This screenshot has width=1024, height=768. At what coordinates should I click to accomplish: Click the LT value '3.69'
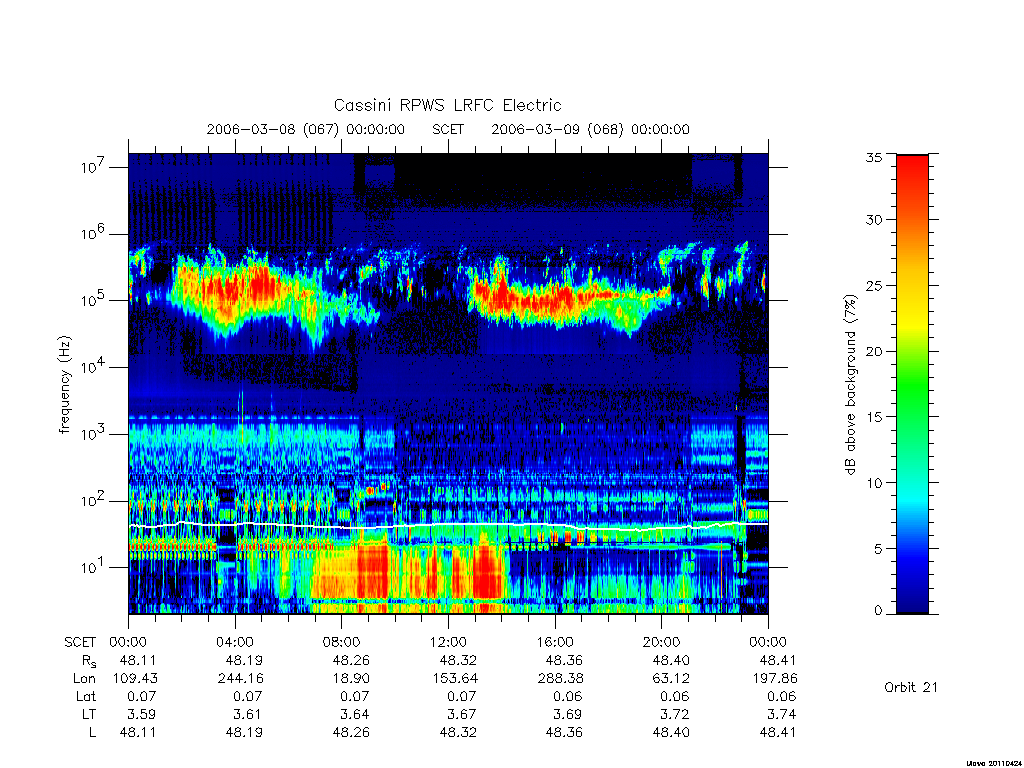[x=568, y=714]
